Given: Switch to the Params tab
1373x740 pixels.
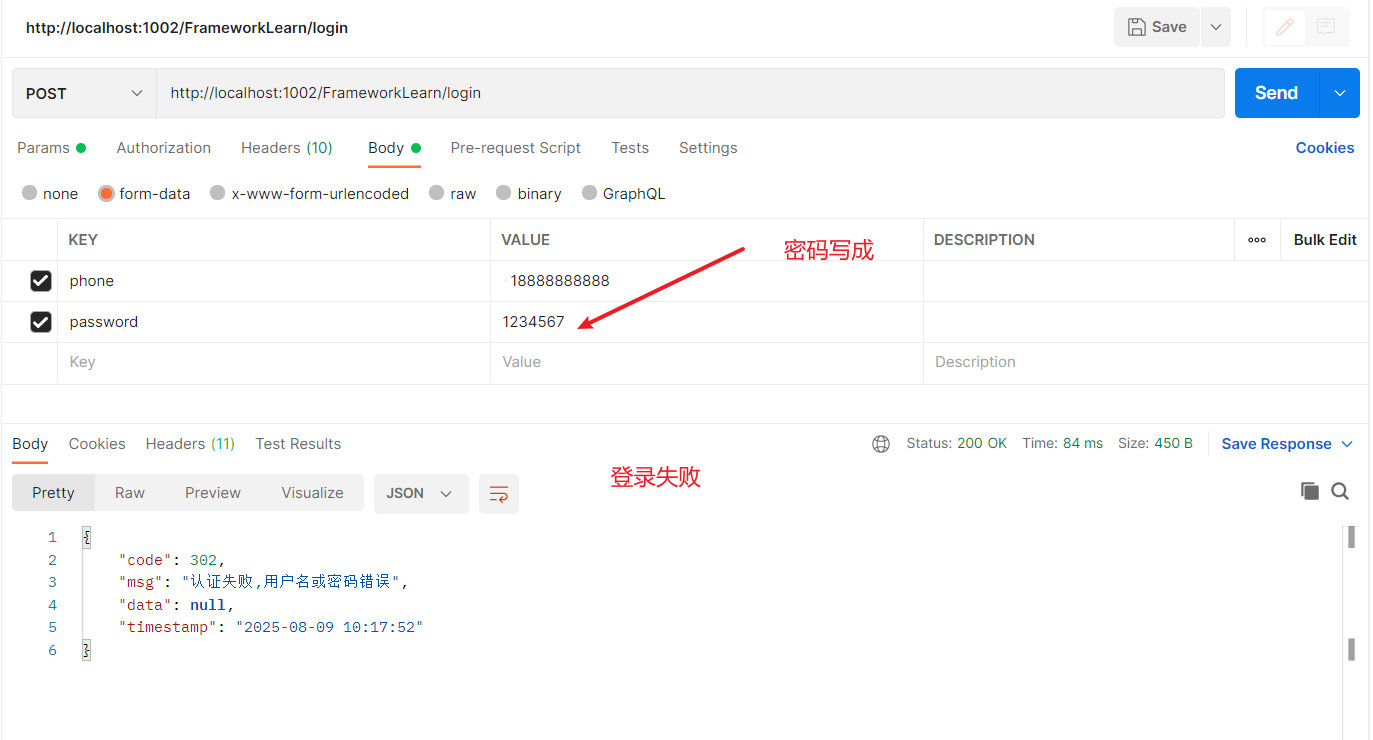Looking at the screenshot, I should tap(51, 148).
